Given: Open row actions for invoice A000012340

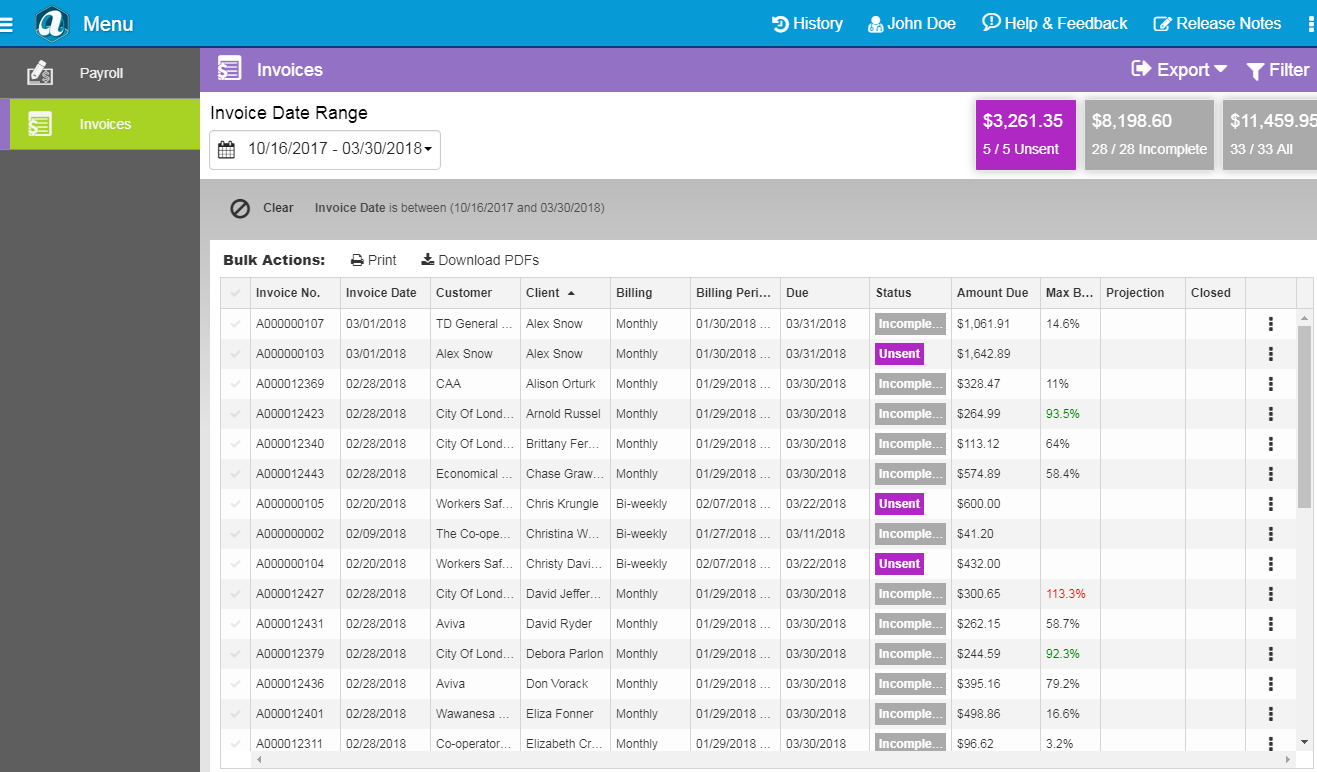Looking at the screenshot, I should (1270, 444).
